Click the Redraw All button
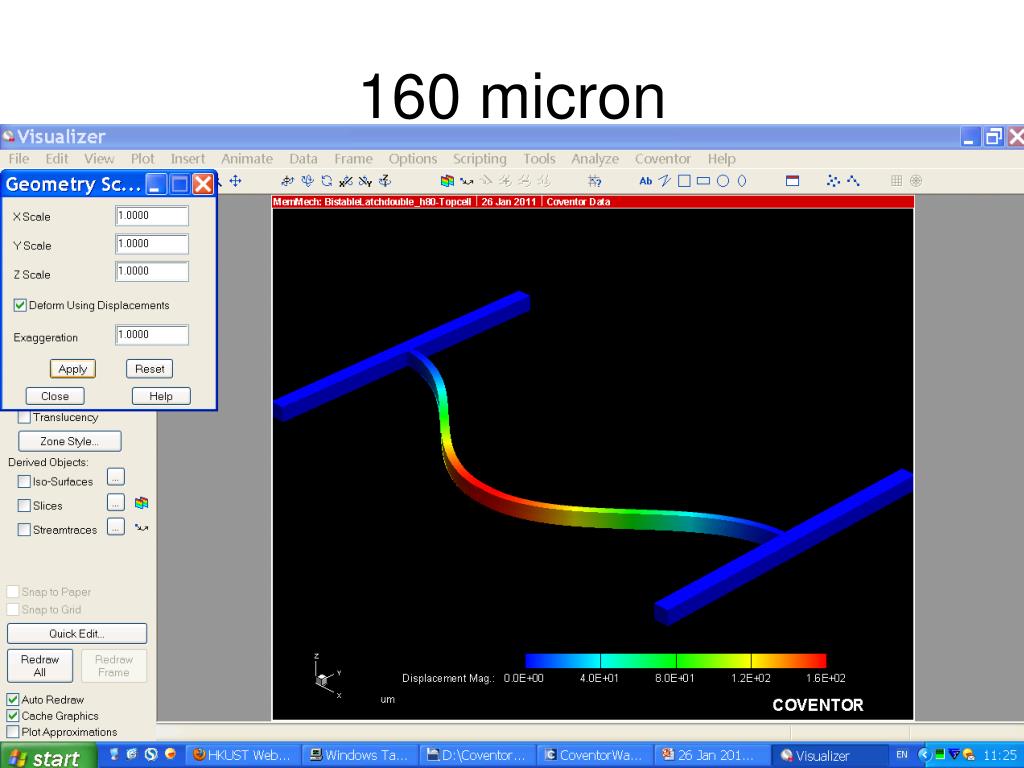This screenshot has height=768, width=1024. click(40, 665)
